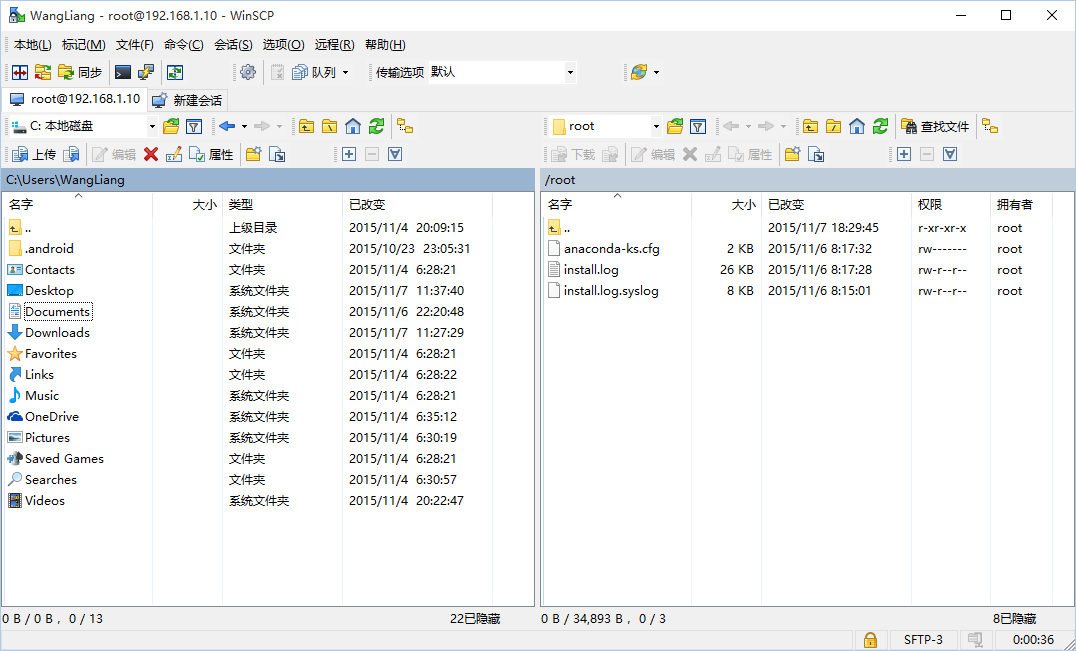
Task: Click remote panel Open Directory icon
Action: click(x=675, y=126)
